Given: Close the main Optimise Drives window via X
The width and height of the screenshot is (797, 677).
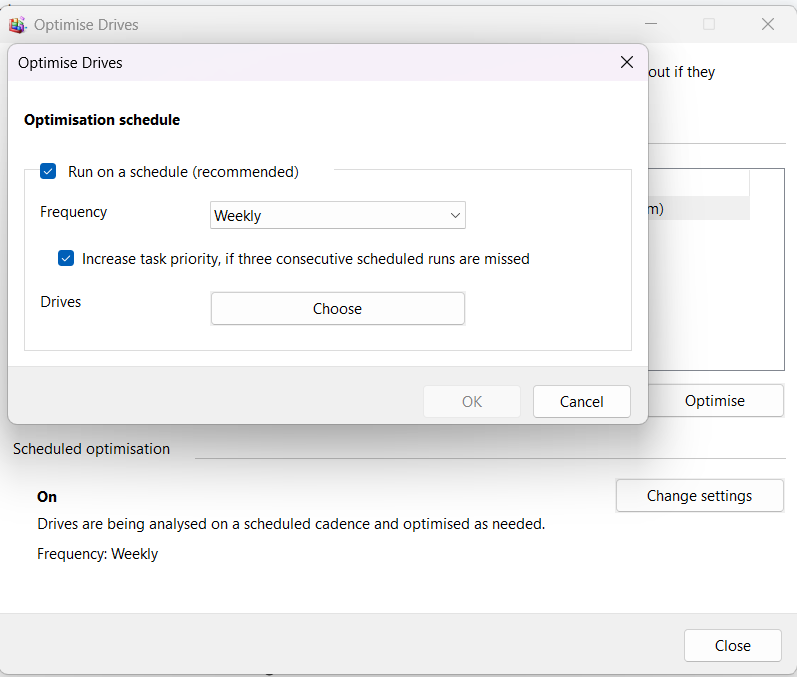Looking at the screenshot, I should point(768,24).
